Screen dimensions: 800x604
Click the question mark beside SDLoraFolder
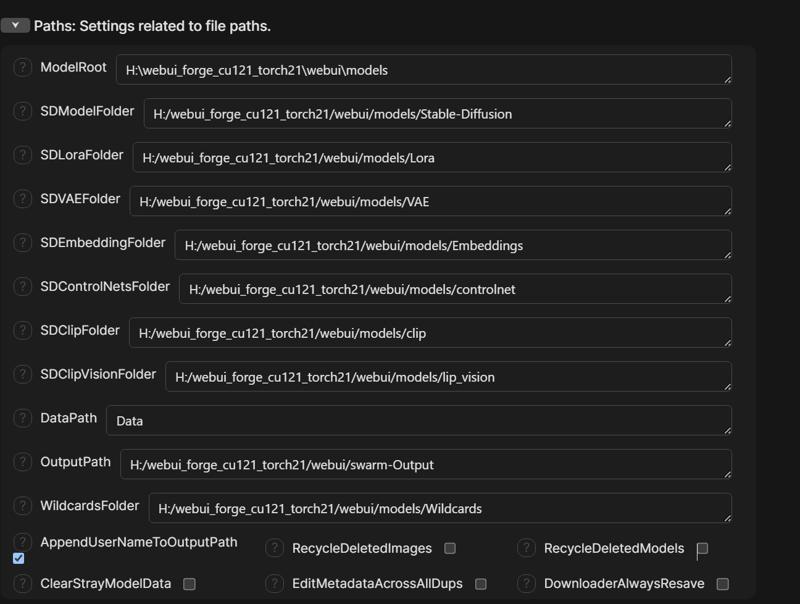(x=22, y=155)
